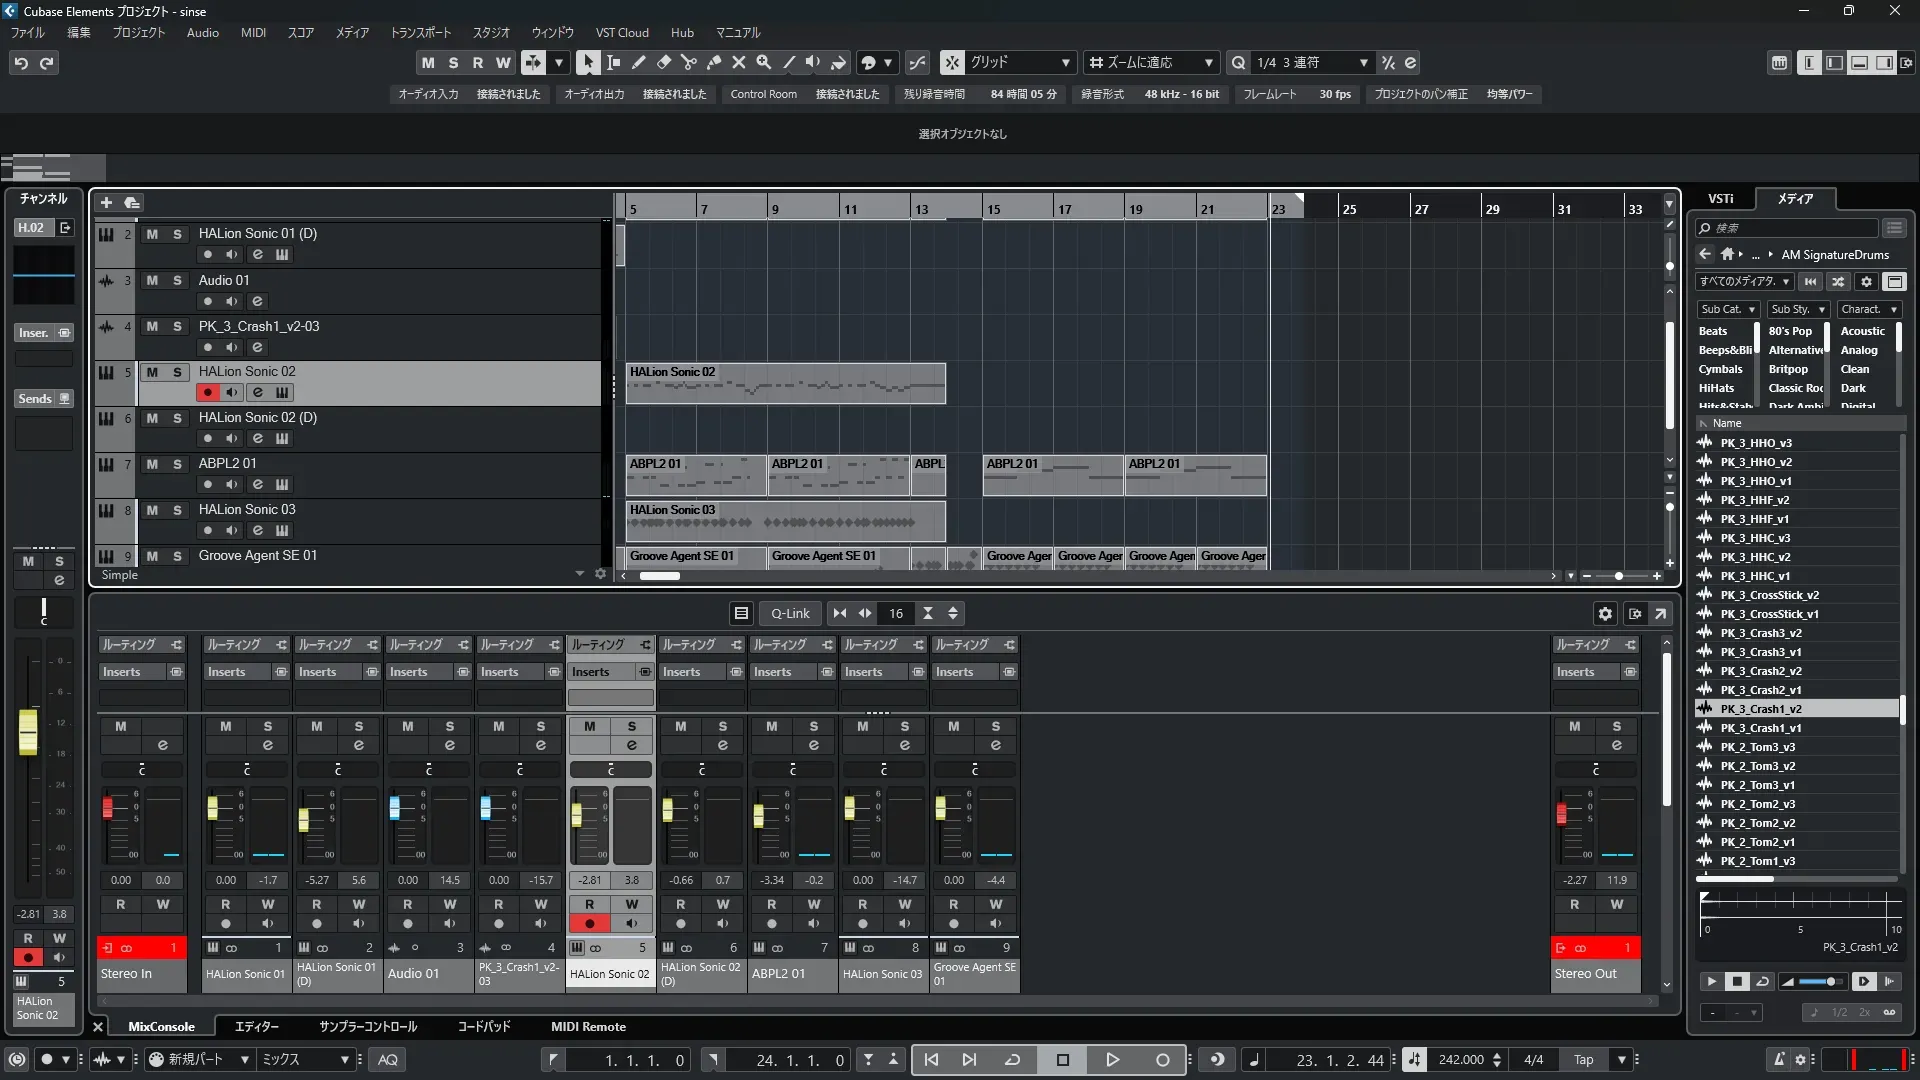Screen dimensions: 1920x1080
Task: Open the MIDI menu
Action: coord(253,33)
